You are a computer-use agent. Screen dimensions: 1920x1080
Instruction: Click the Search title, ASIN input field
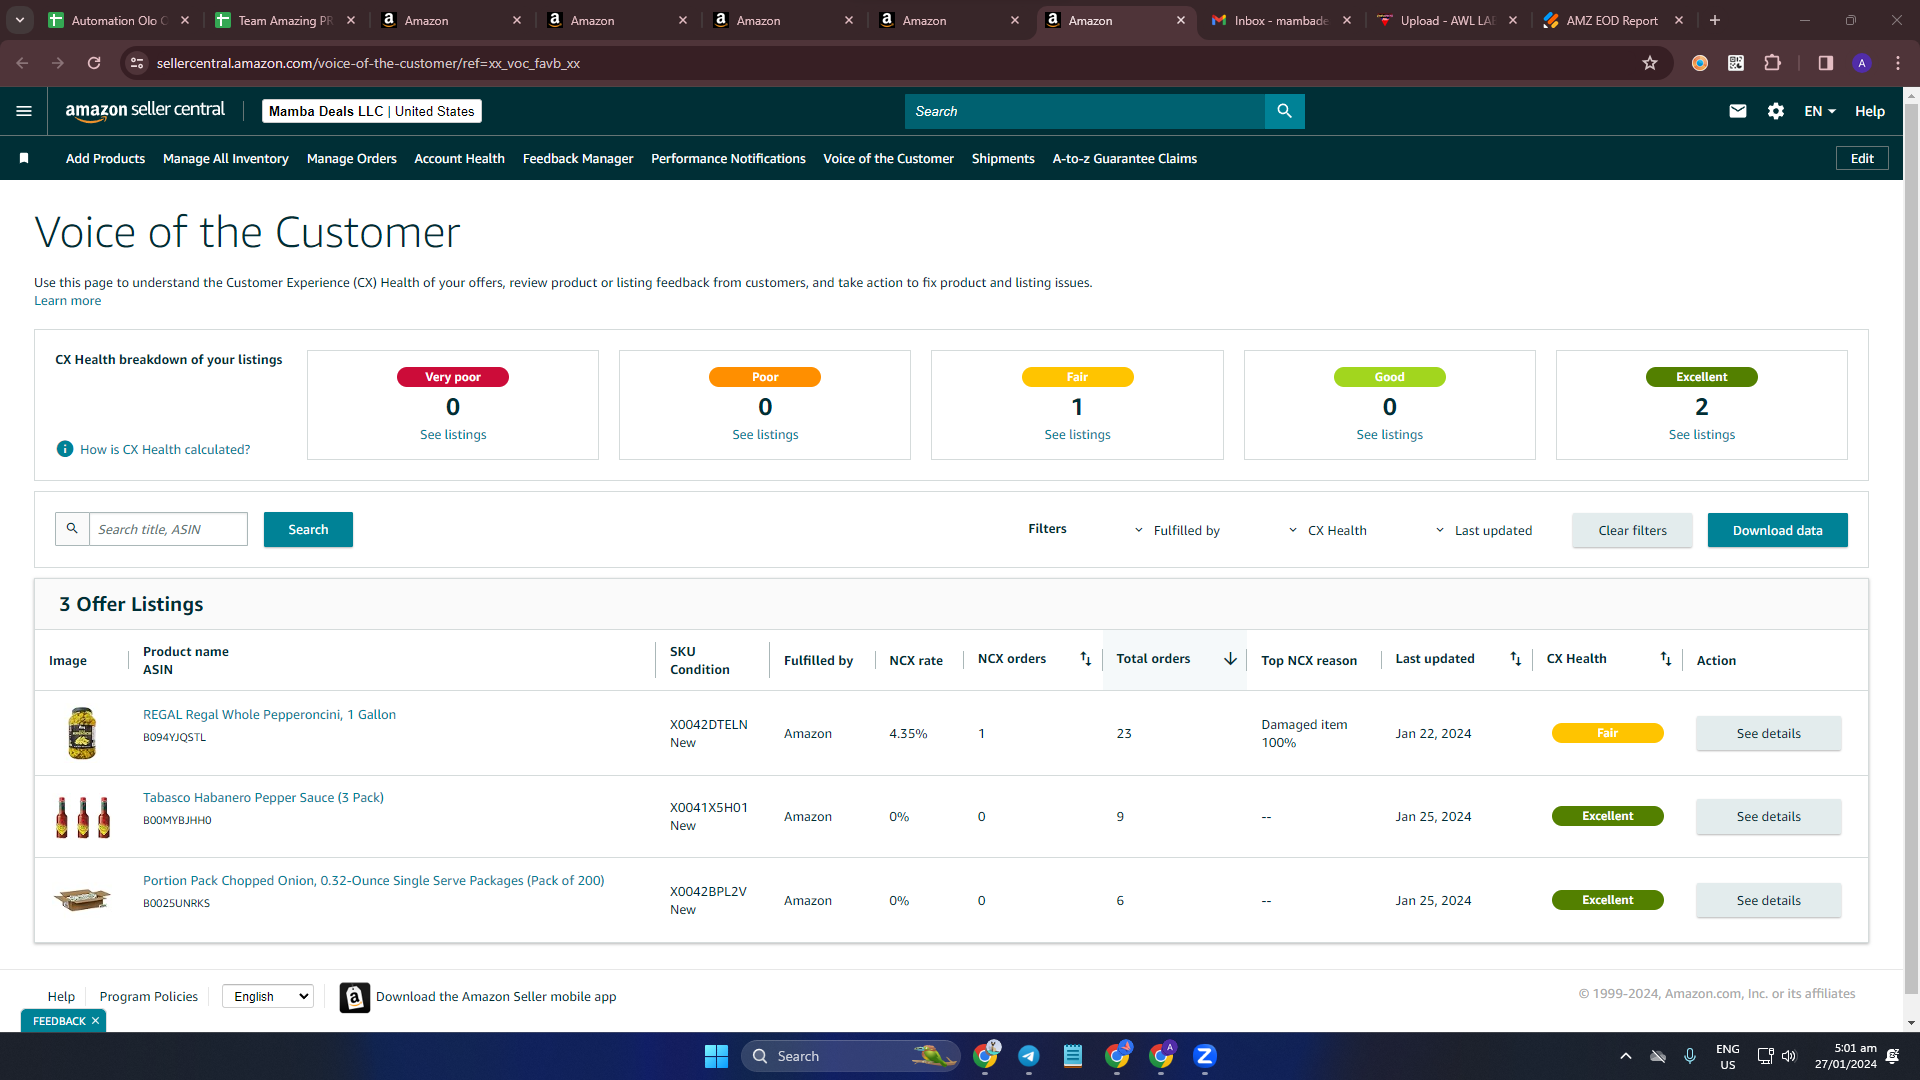pyautogui.click(x=168, y=529)
